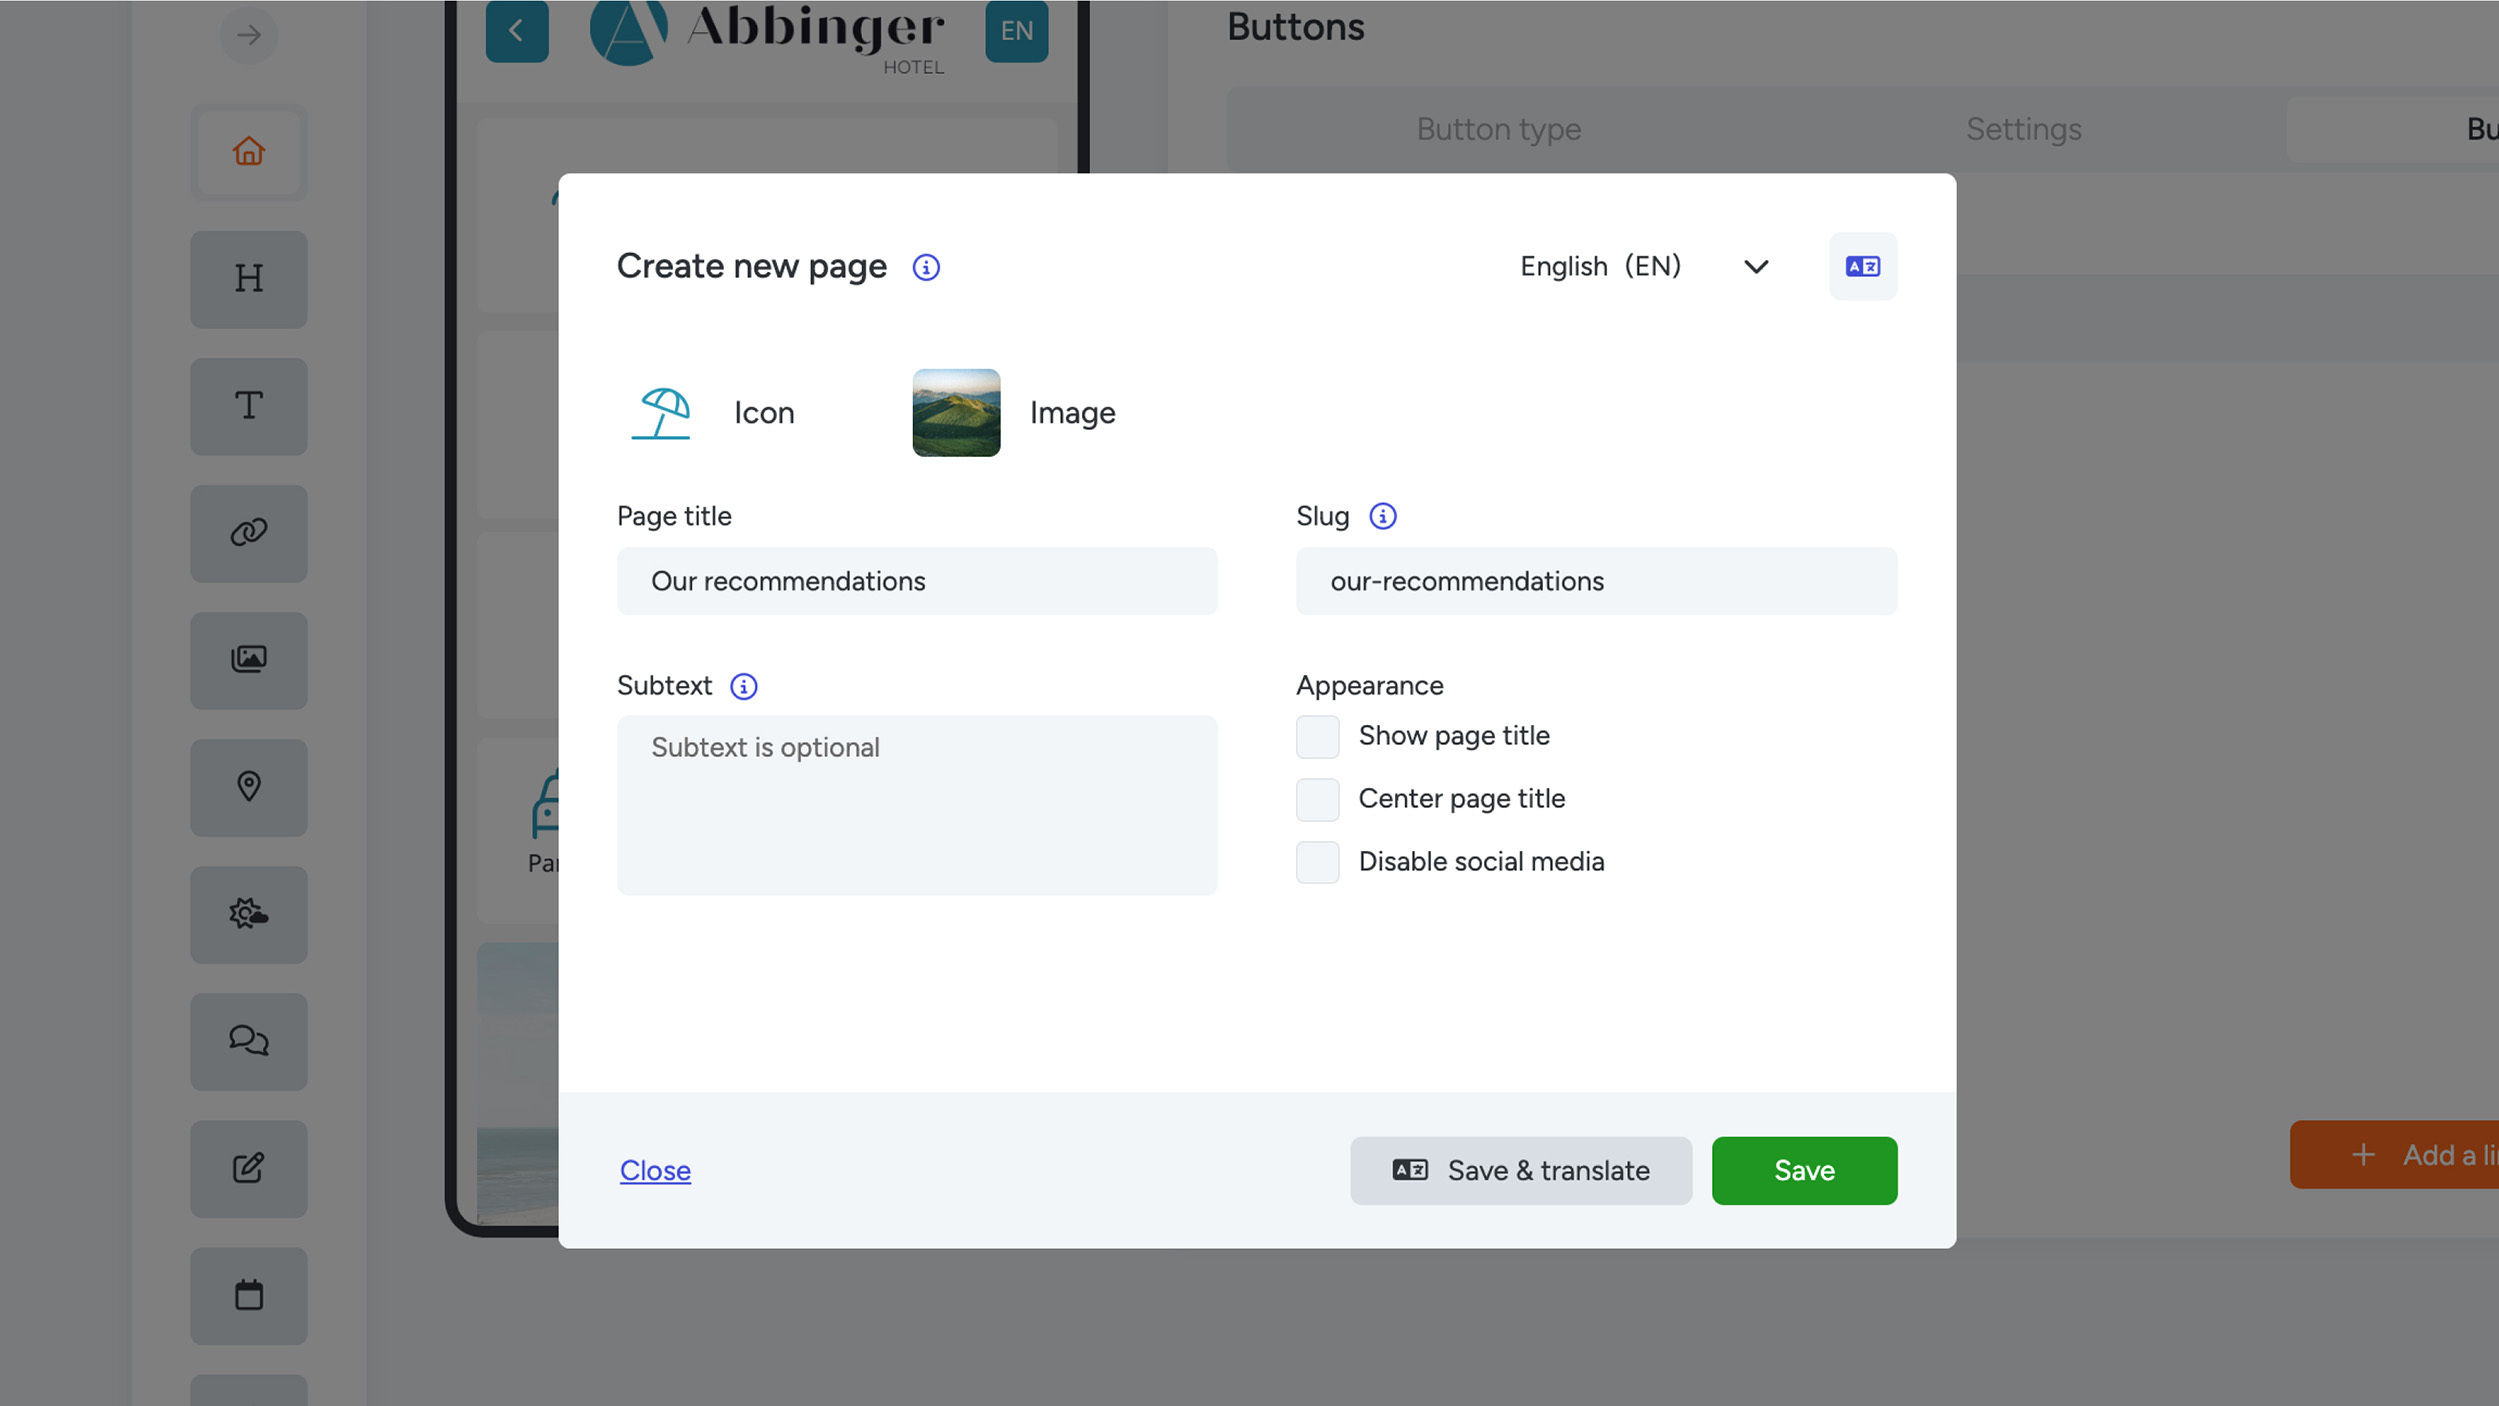Select the edit form block icon

pos(249,1168)
